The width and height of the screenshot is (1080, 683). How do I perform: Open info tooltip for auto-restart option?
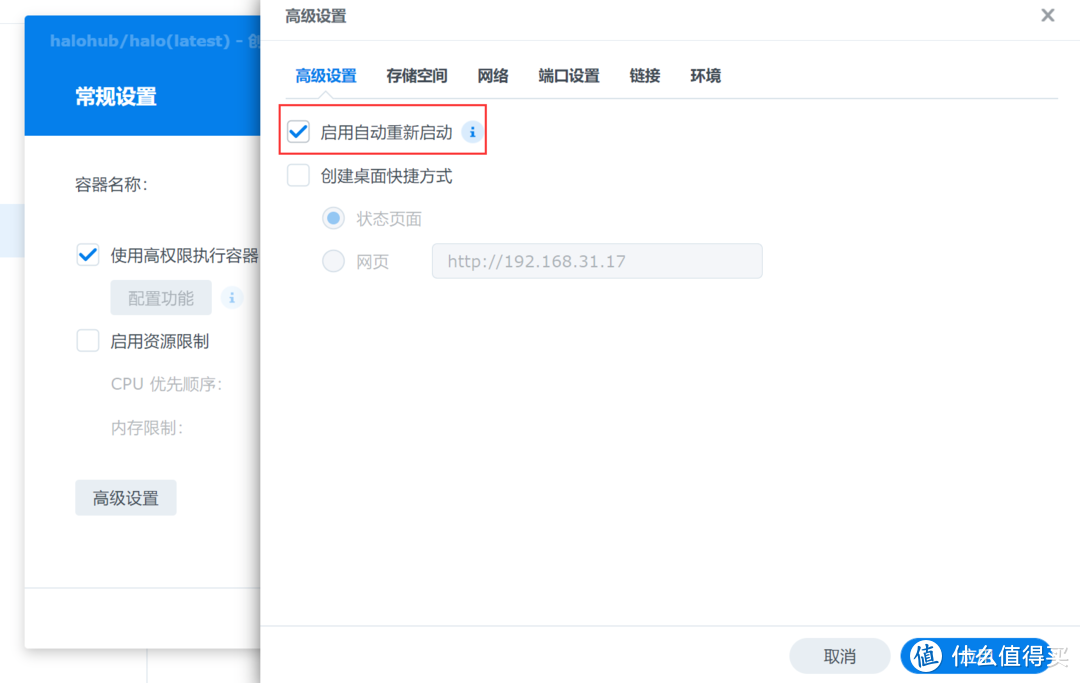472,132
